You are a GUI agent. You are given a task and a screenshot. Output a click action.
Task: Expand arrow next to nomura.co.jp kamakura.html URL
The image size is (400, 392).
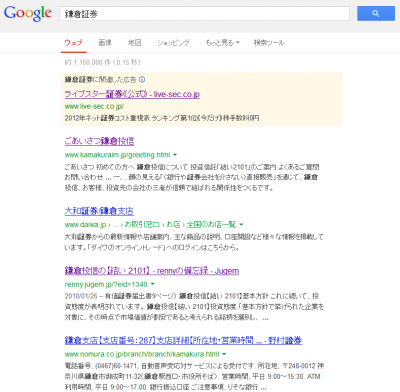(224, 354)
